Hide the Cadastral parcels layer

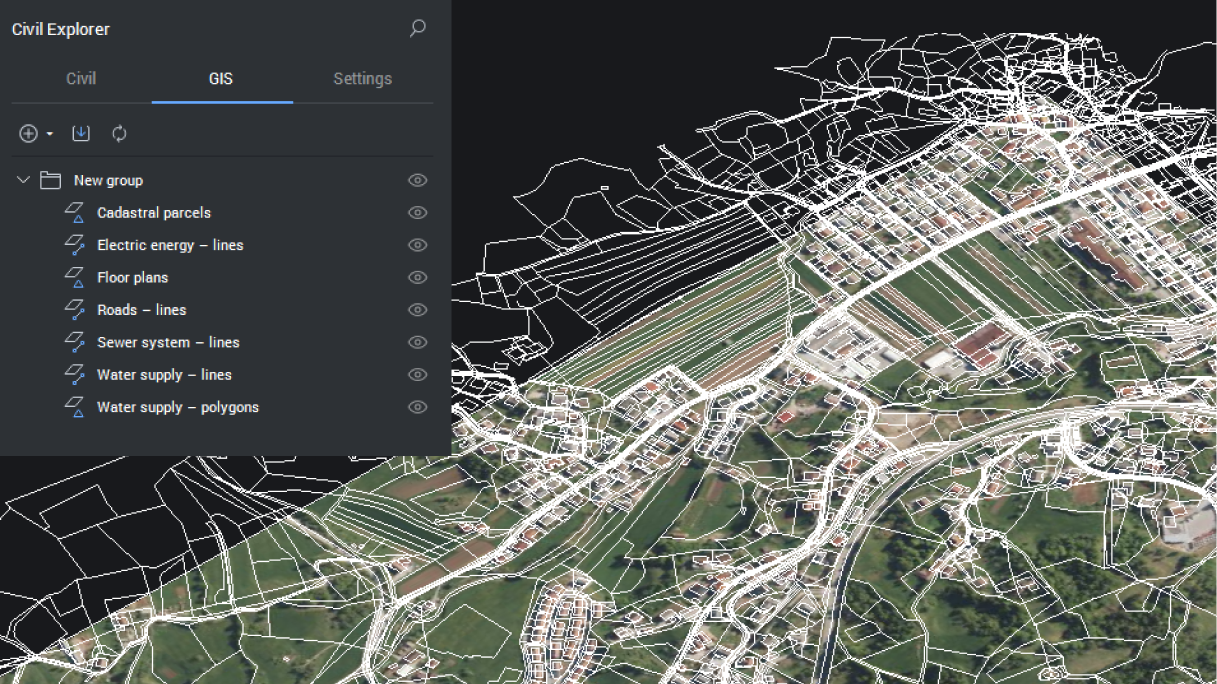pos(417,212)
